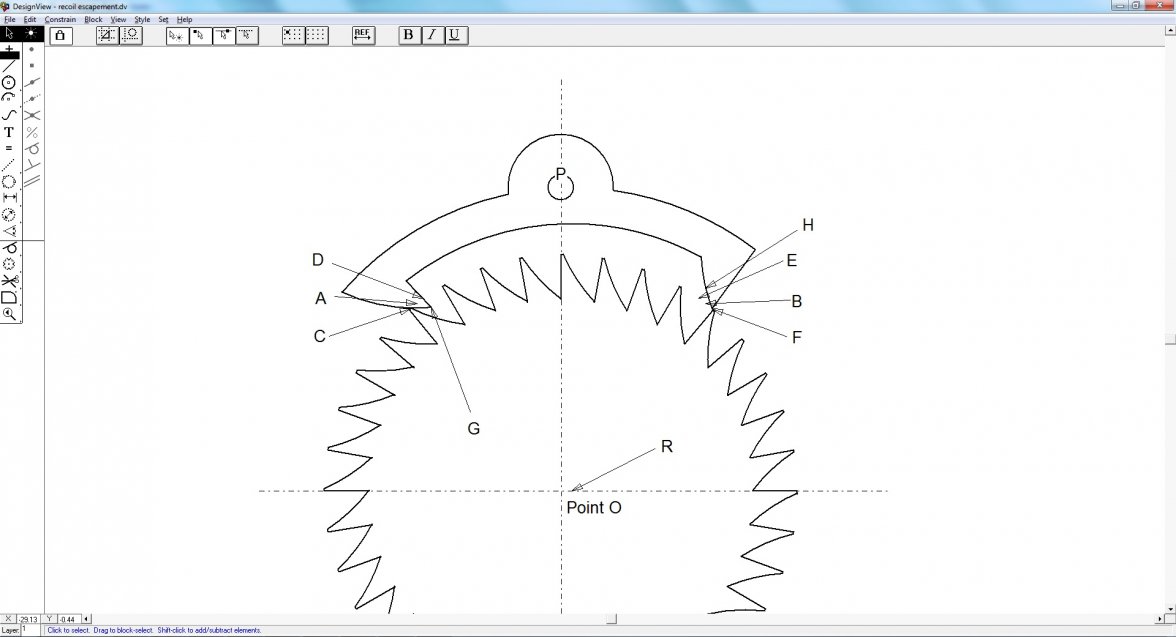Viewport: 1176px width, 637px height.
Task: Click the scissors trim tool
Action: point(9,281)
